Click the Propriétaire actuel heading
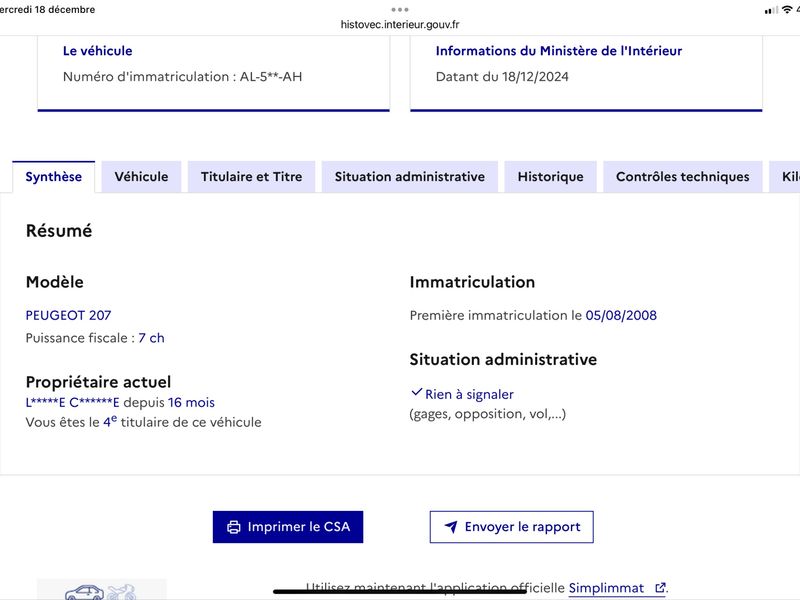This screenshot has height=600, width=800. [98, 382]
